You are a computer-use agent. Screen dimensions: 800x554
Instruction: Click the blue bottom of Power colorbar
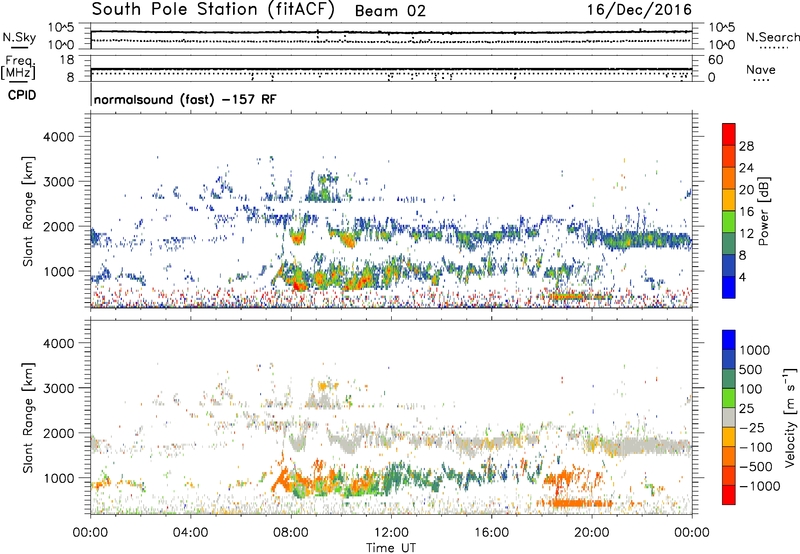[729, 287]
